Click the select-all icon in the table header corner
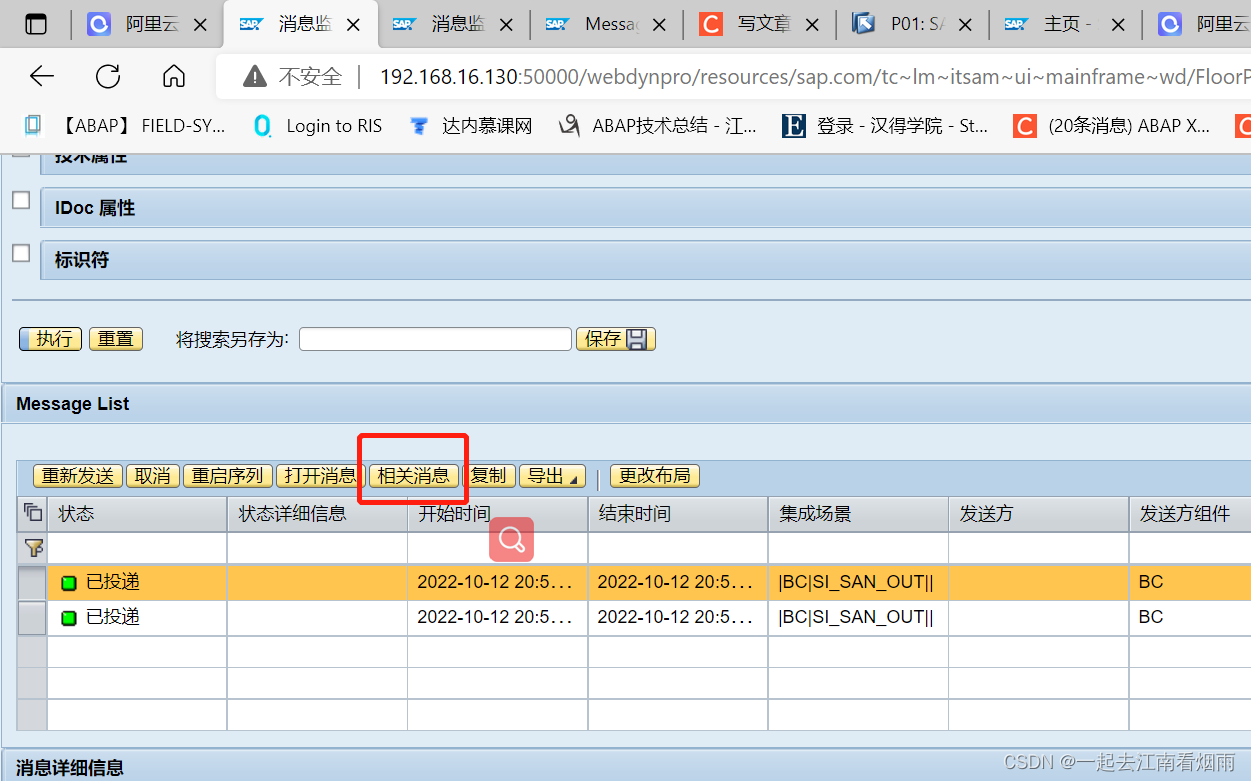1251x781 pixels. 32,512
